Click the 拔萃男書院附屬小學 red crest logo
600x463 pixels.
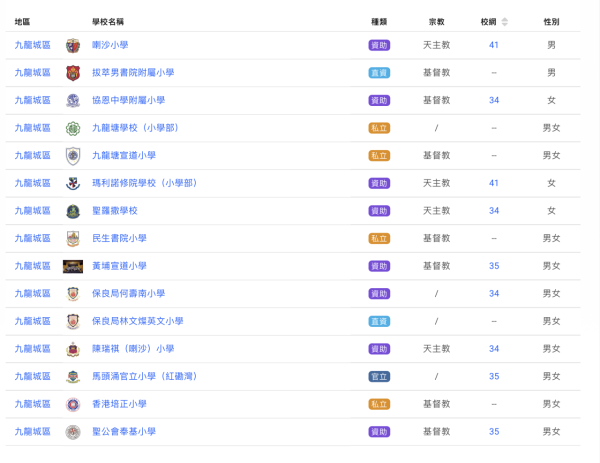coord(73,73)
